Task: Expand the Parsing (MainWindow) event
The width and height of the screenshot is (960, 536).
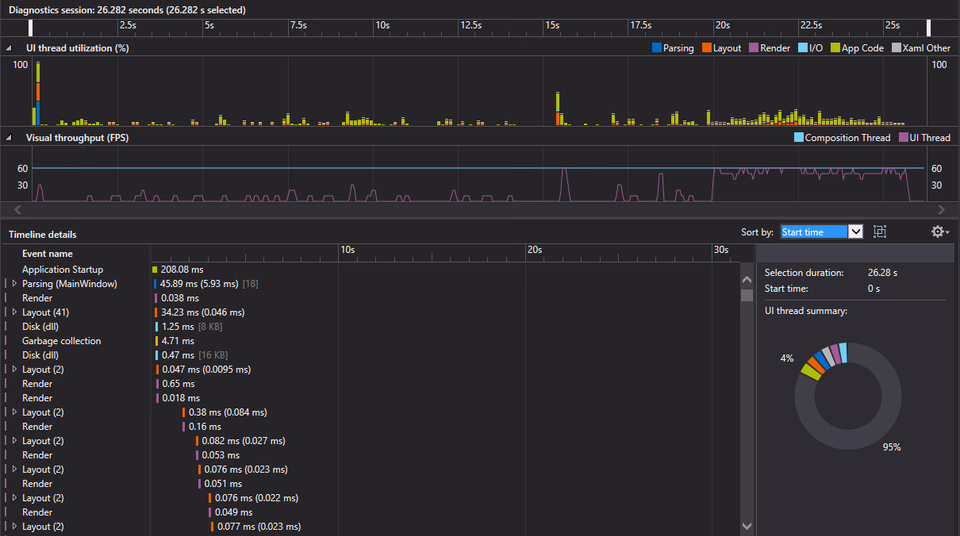Action: coord(15,284)
